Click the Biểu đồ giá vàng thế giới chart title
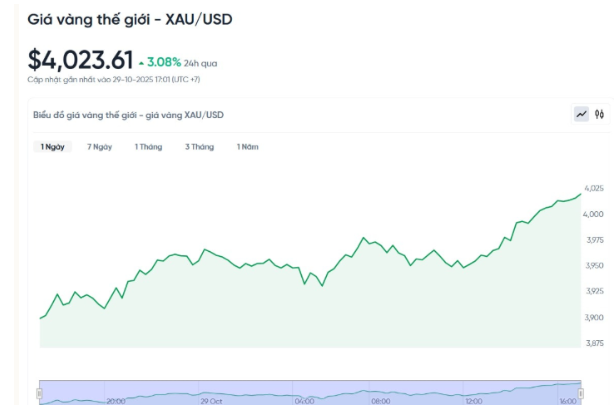This screenshot has width=616, height=412. pyautogui.click(x=128, y=115)
